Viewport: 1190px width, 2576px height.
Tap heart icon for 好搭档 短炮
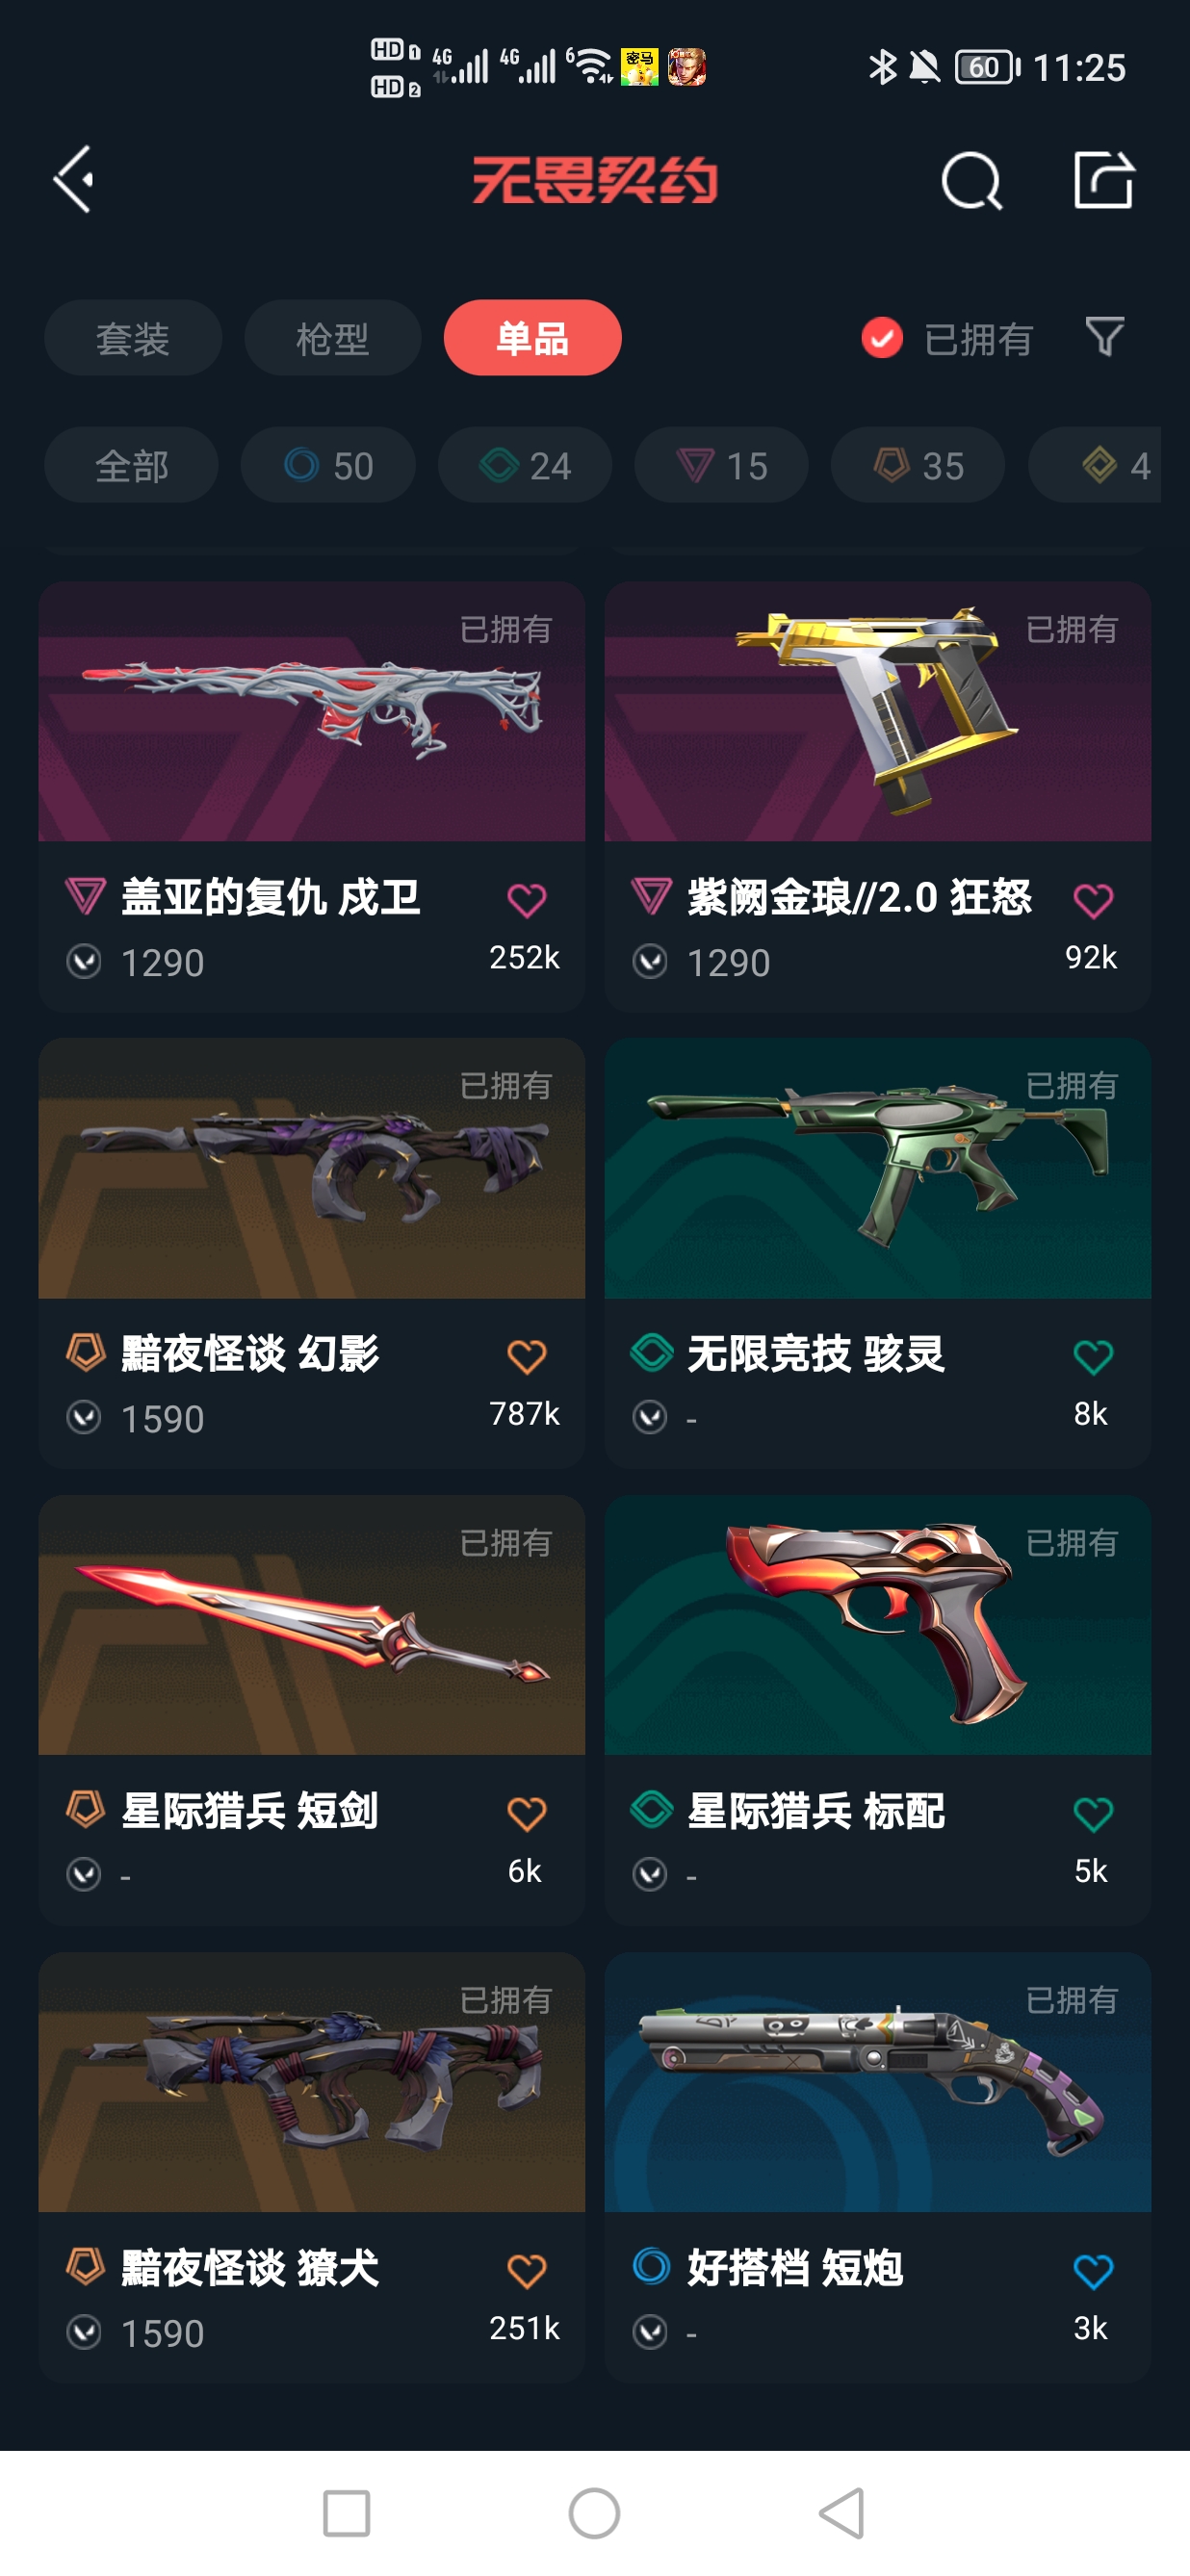click(1093, 2271)
